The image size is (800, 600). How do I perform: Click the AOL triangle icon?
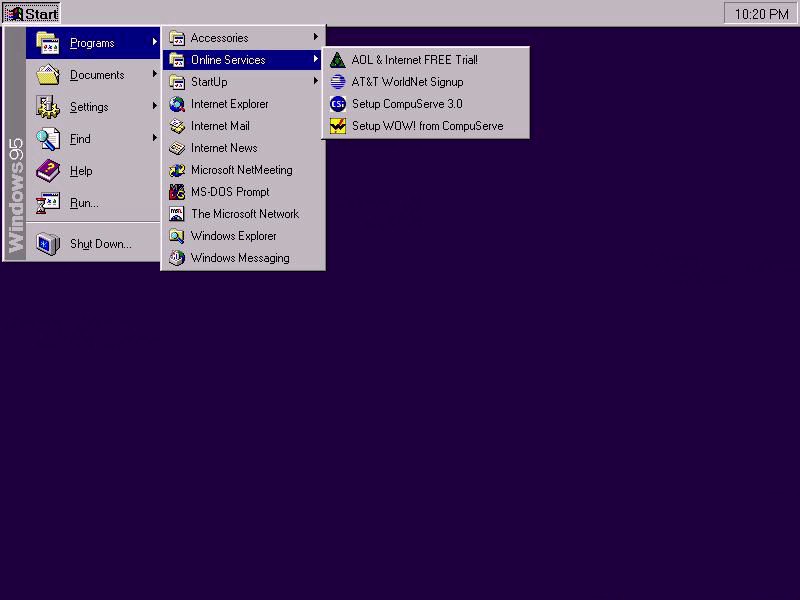pos(338,60)
